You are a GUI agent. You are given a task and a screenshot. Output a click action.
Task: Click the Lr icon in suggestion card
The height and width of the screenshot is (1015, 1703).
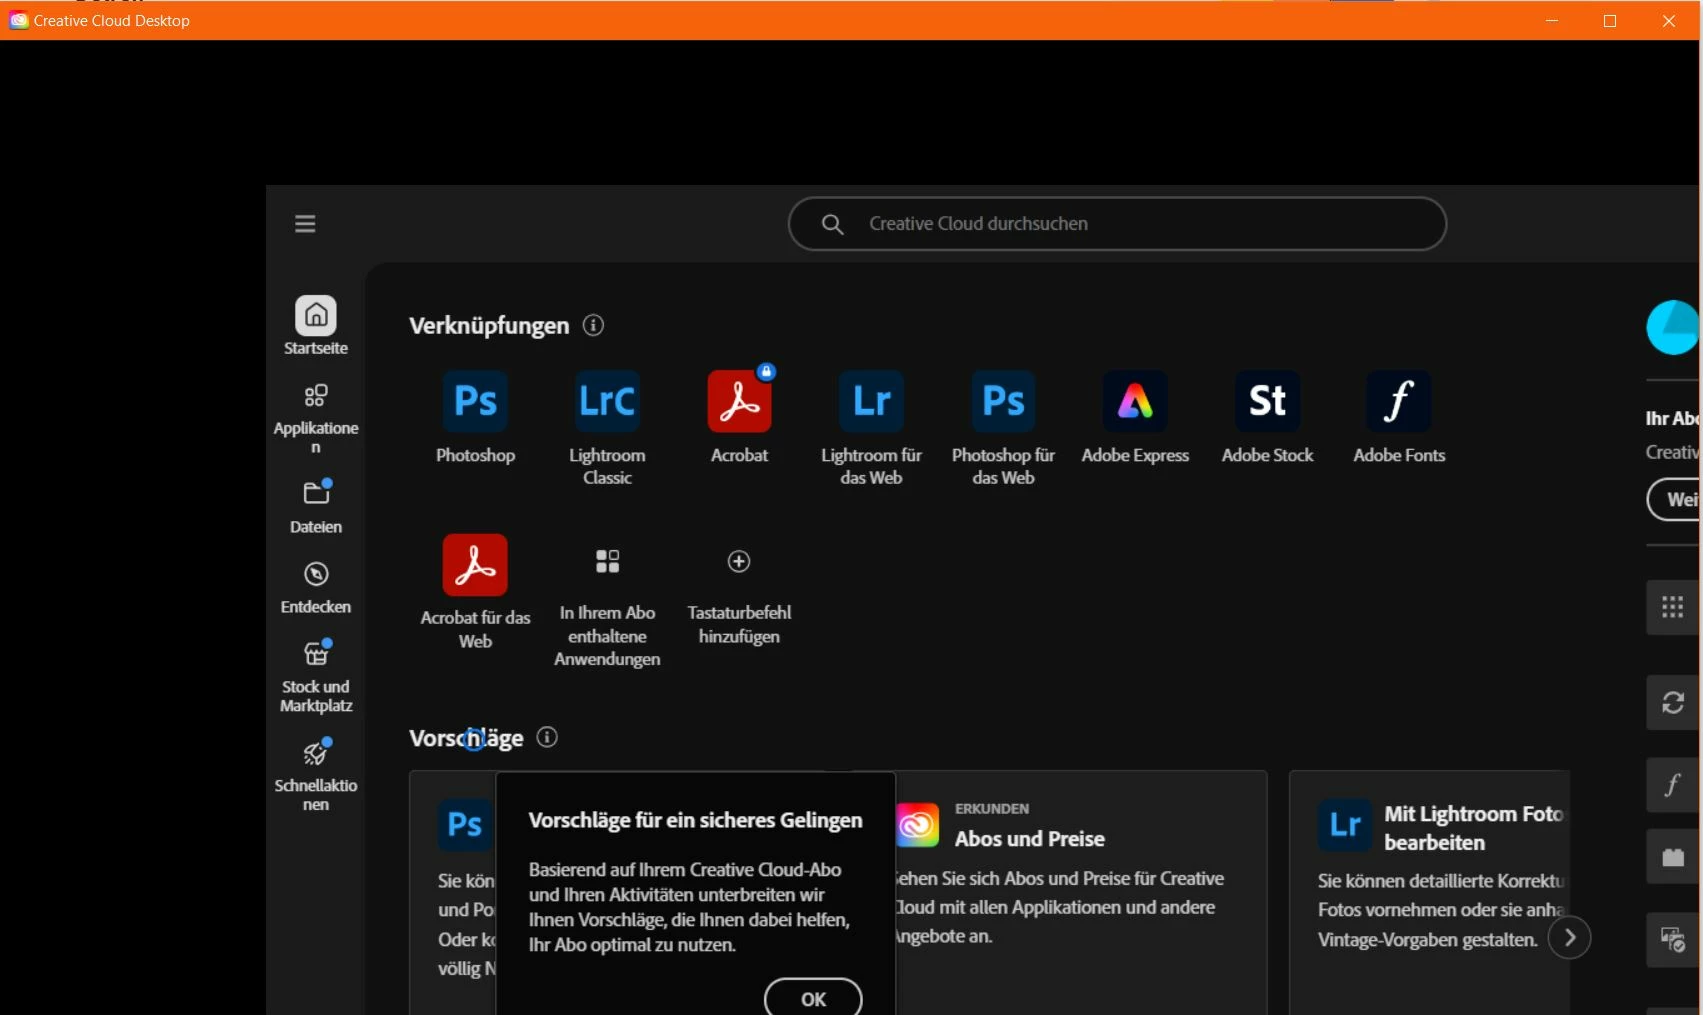pyautogui.click(x=1345, y=825)
